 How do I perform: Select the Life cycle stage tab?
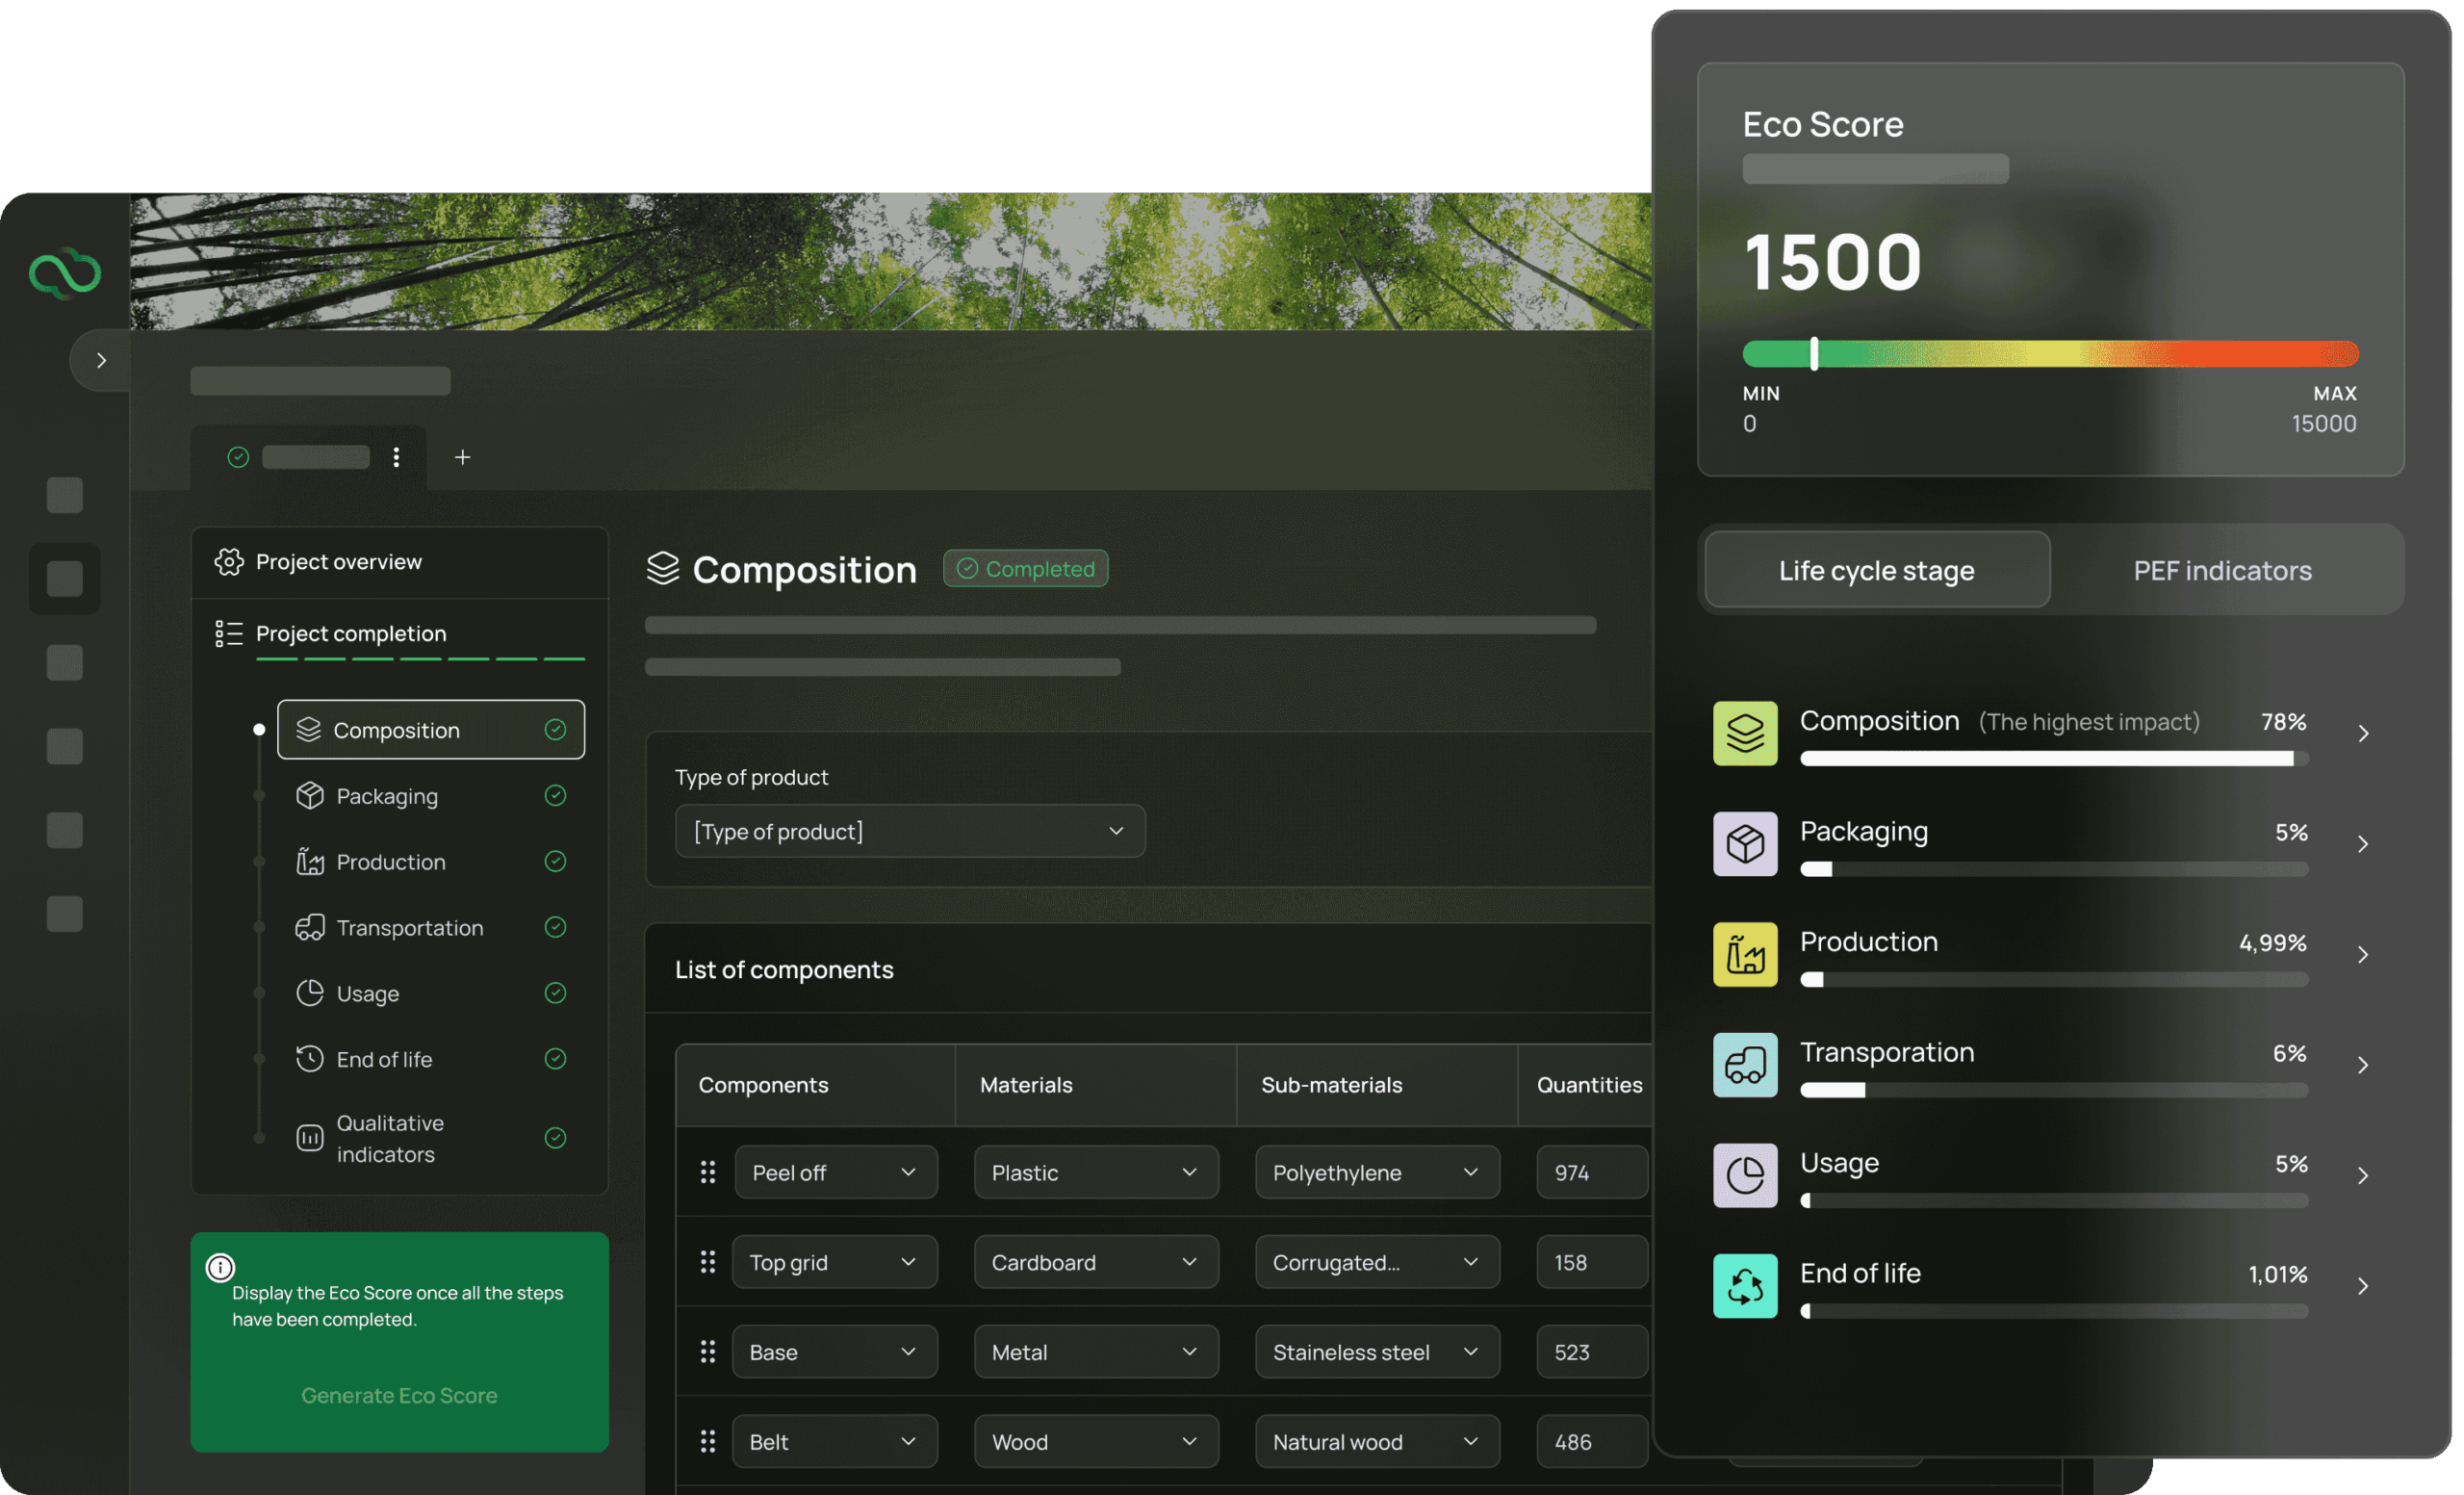(1875, 570)
